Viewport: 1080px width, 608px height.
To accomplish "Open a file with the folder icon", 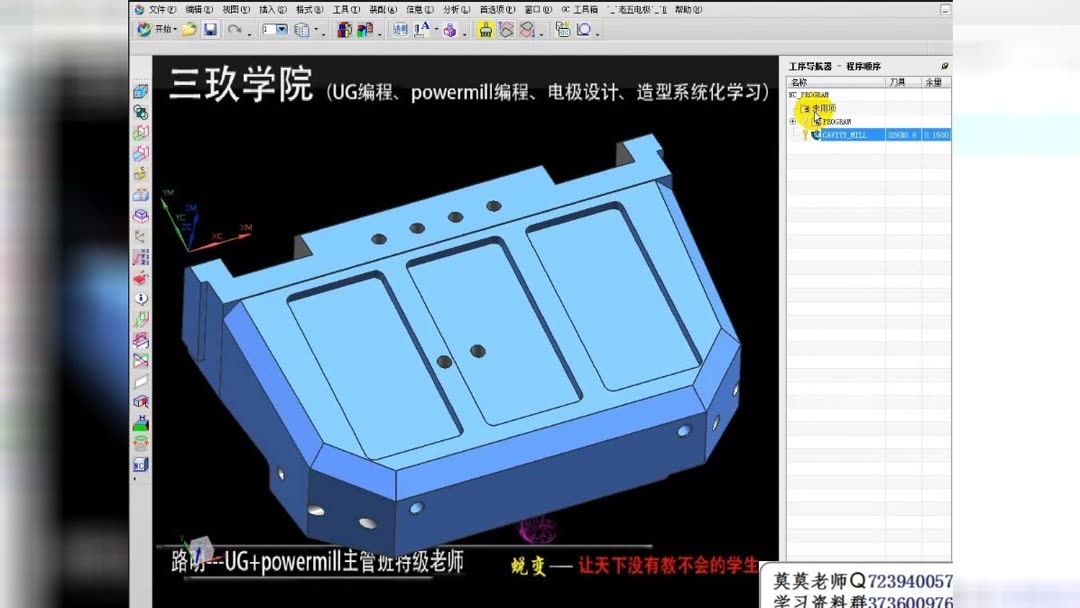I will coord(188,30).
